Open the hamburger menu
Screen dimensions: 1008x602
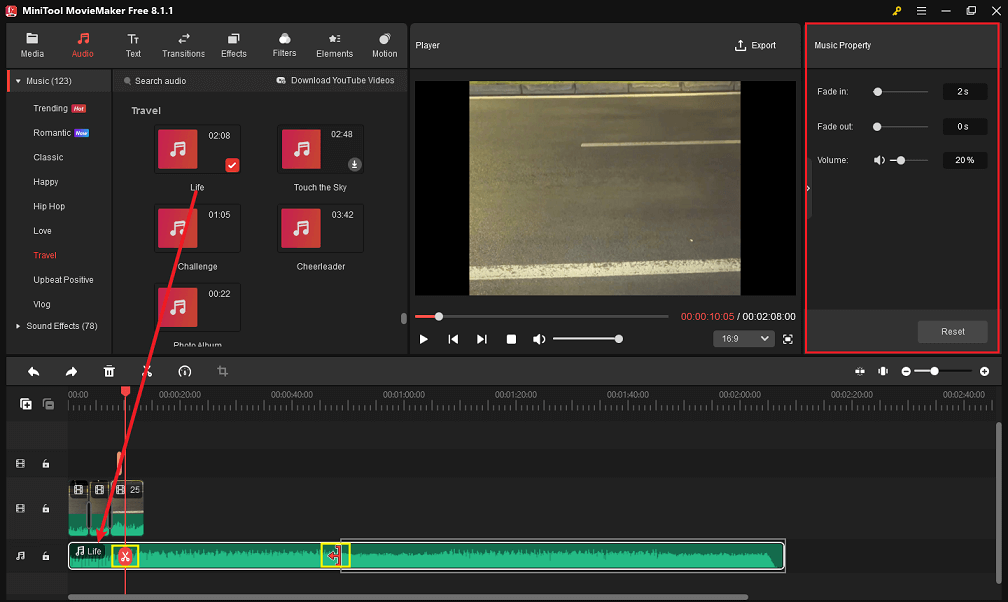coord(921,11)
